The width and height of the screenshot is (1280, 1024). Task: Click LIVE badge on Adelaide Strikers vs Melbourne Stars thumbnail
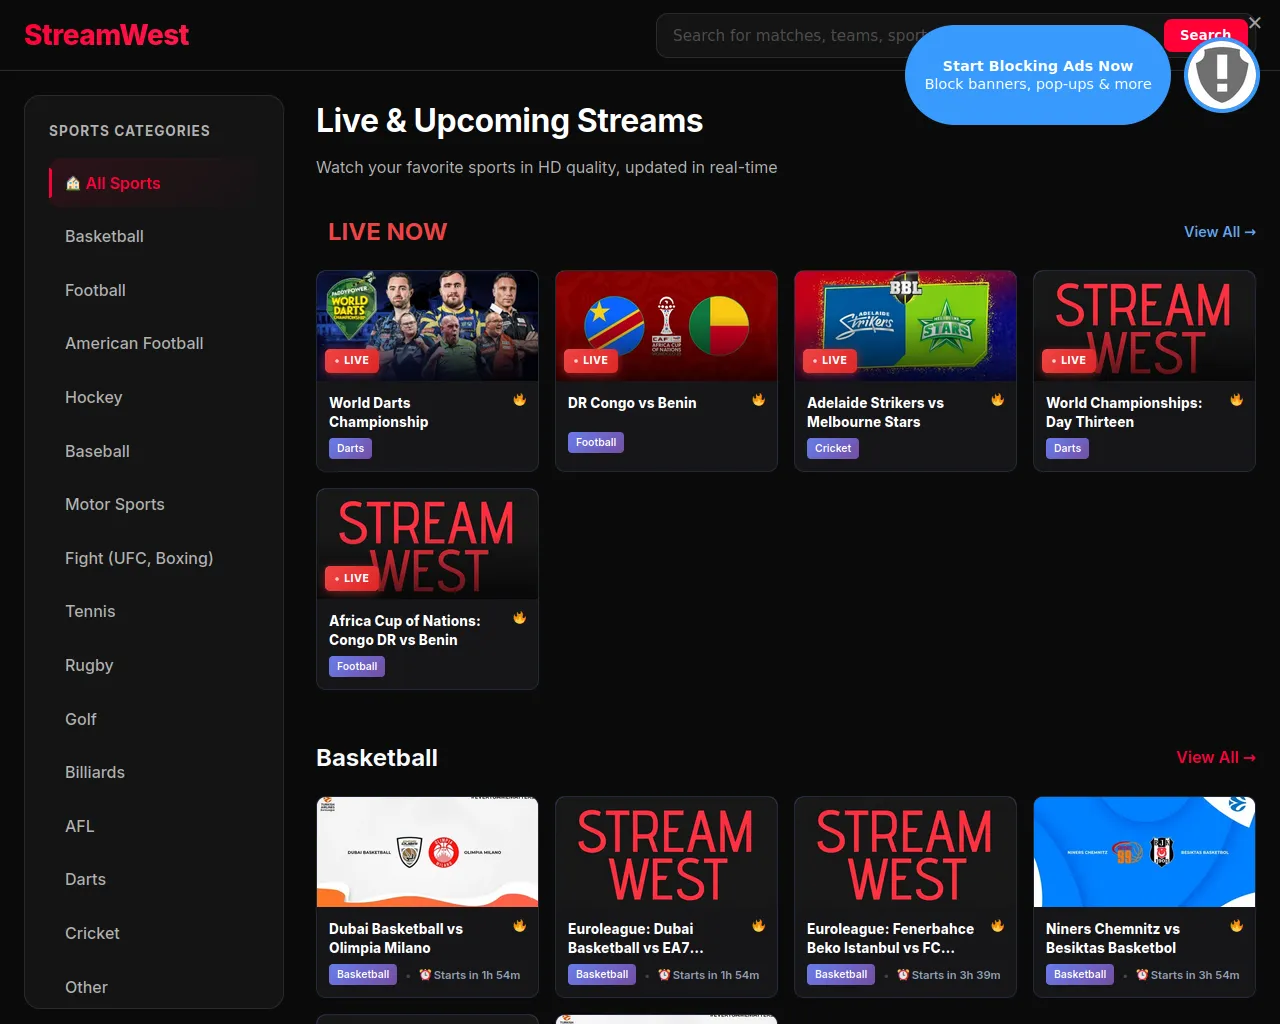[x=830, y=360]
